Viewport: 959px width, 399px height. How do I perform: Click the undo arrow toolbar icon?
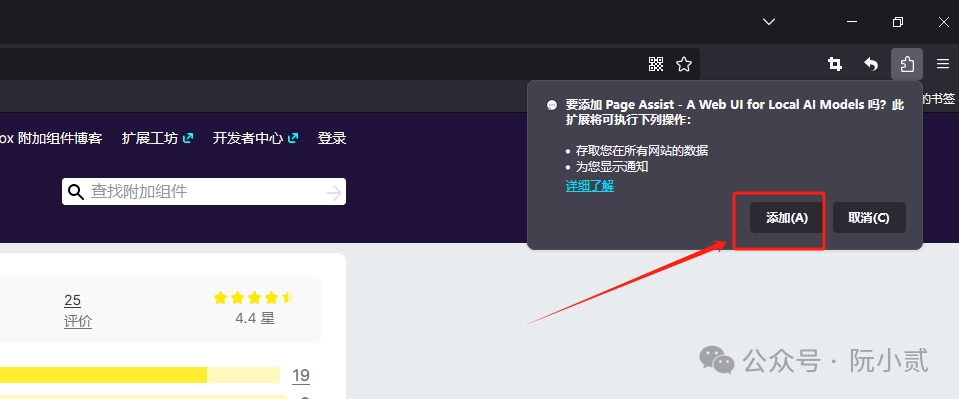871,64
